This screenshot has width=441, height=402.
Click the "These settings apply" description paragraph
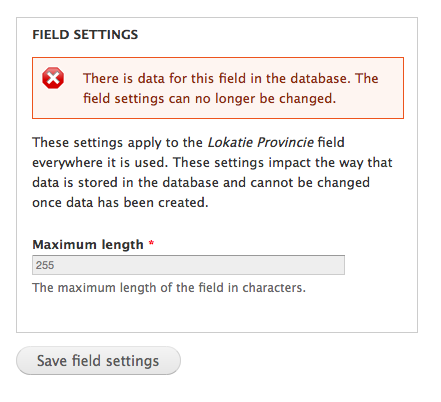[212, 172]
